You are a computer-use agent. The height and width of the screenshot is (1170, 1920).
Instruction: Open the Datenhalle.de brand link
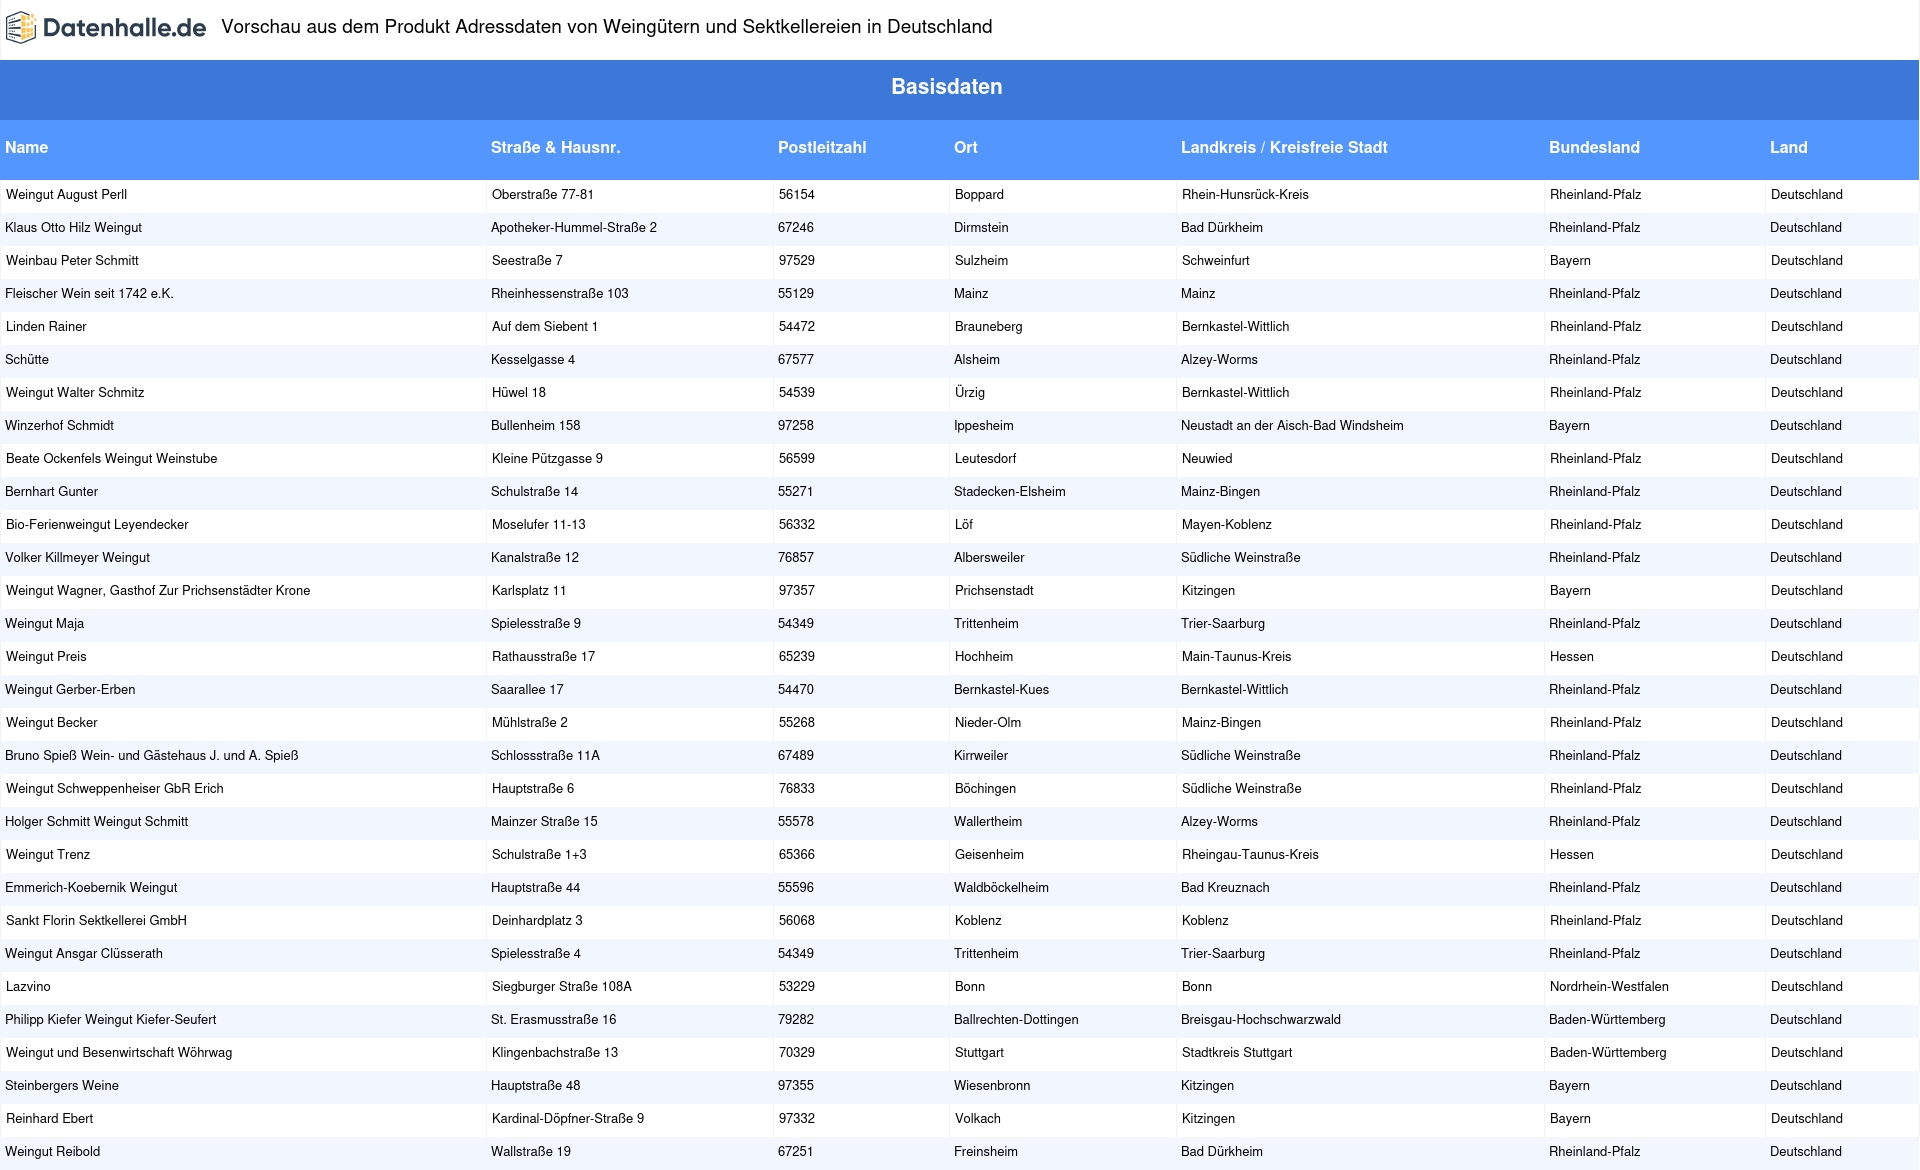[106, 28]
